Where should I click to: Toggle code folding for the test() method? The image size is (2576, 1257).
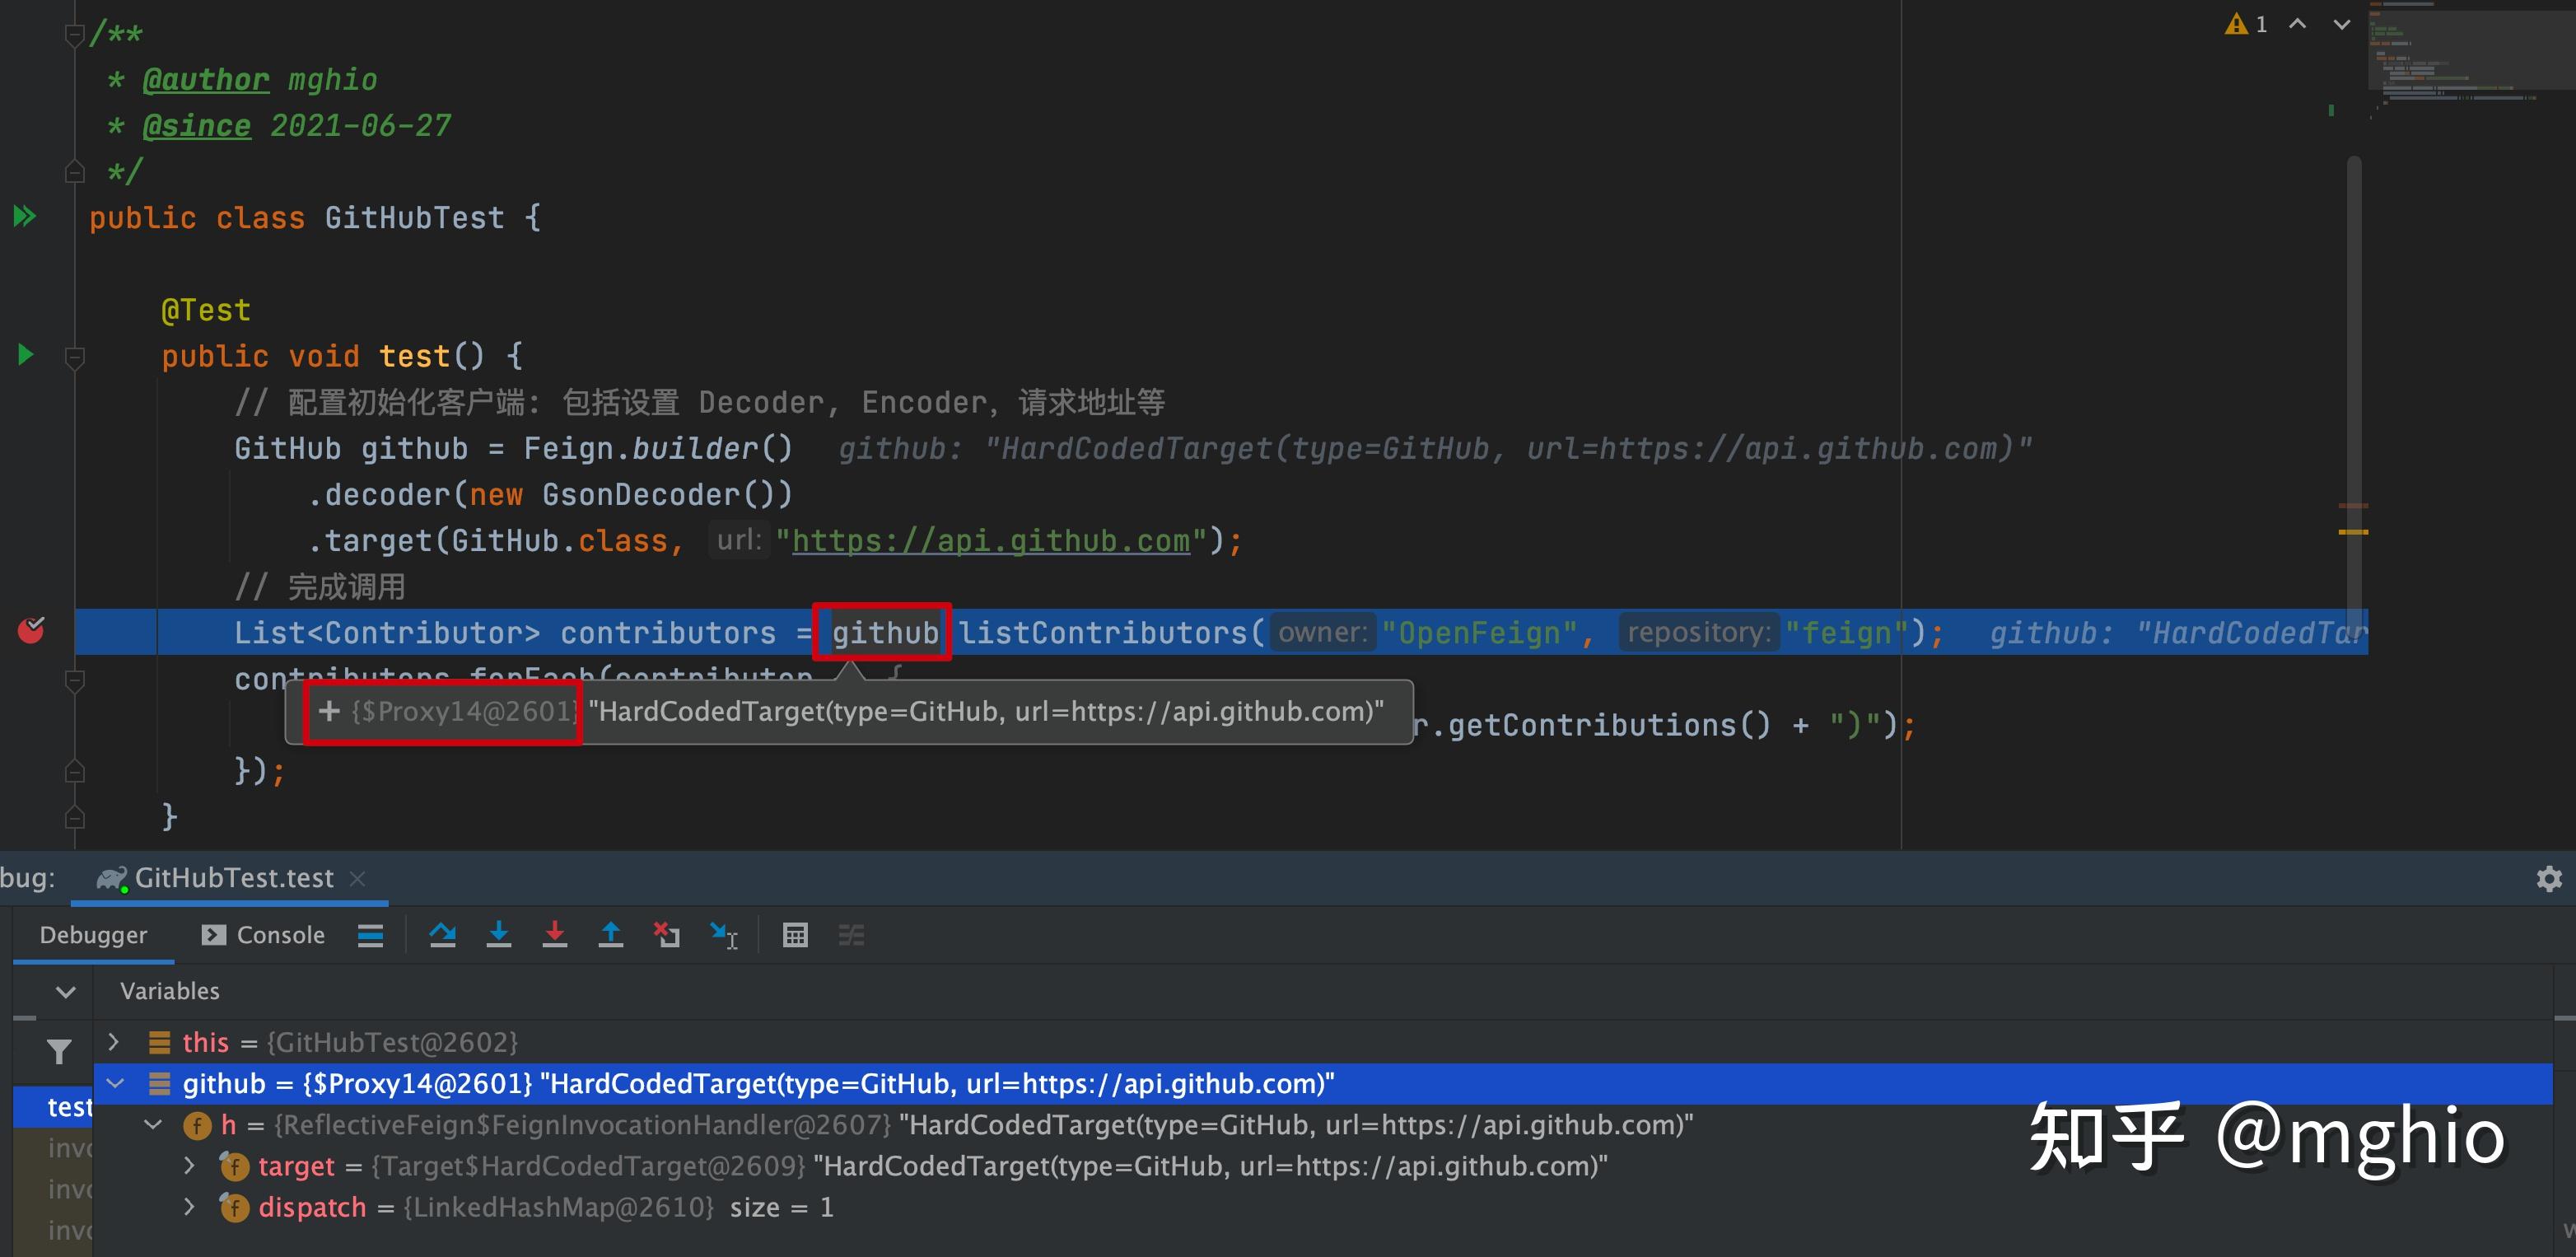pos(74,357)
